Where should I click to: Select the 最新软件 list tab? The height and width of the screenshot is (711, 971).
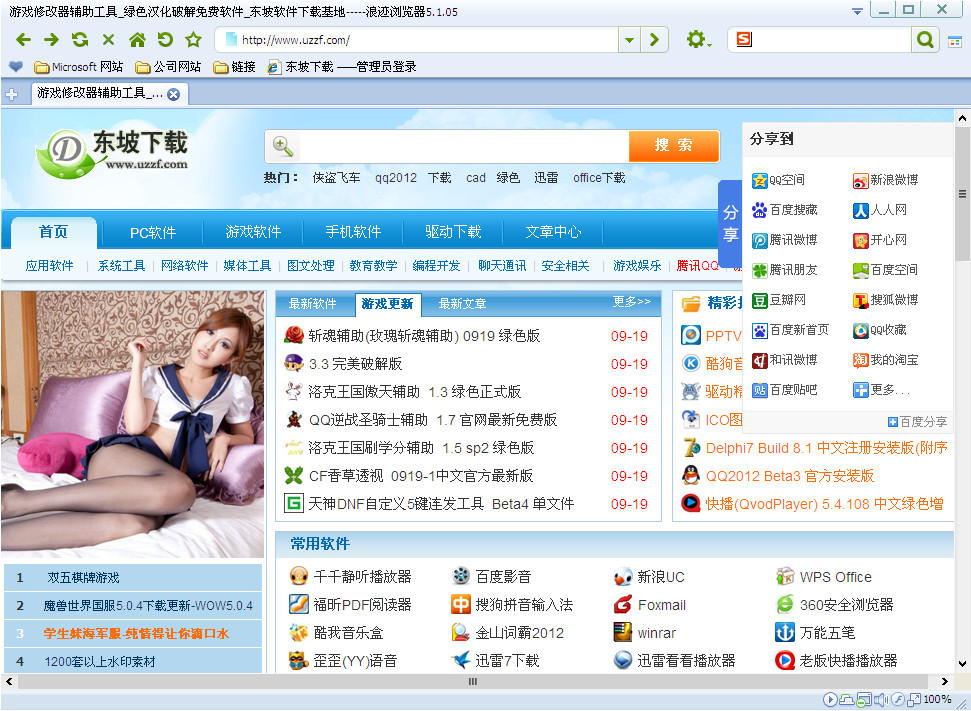tap(312, 303)
